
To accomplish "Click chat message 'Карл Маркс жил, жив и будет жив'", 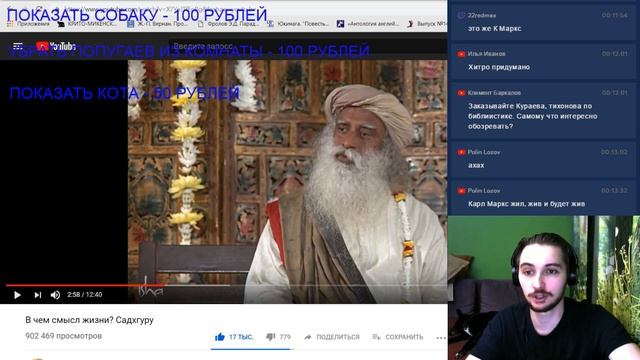I will click(x=527, y=204).
